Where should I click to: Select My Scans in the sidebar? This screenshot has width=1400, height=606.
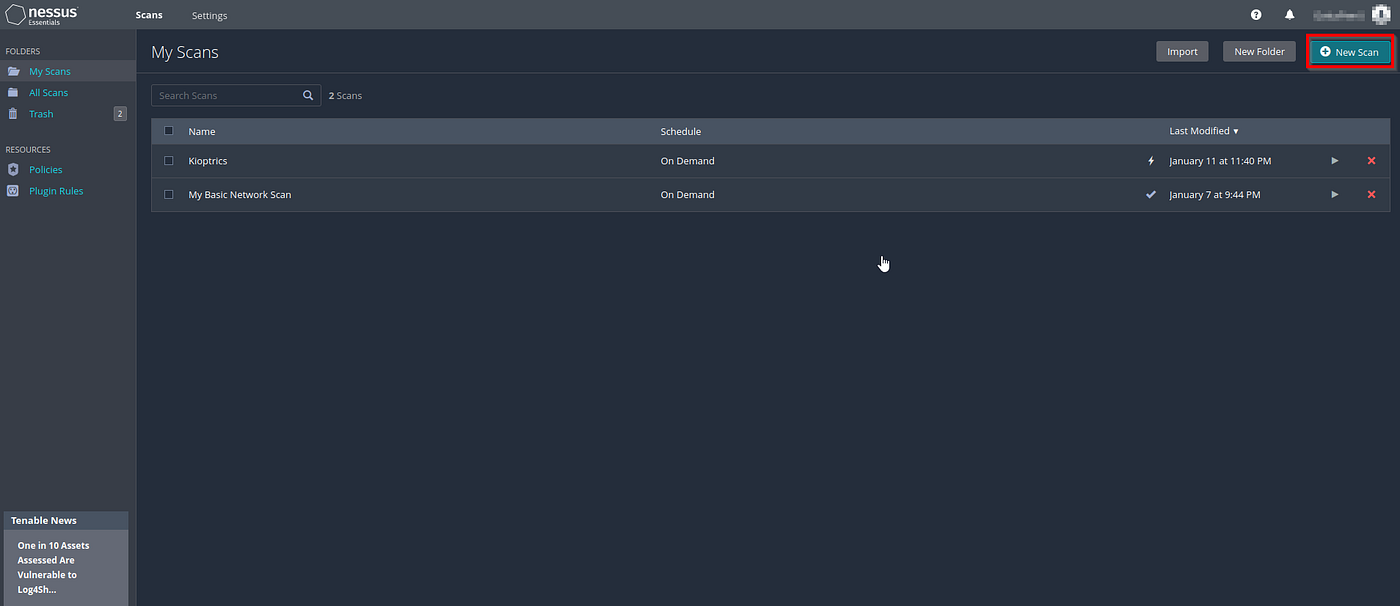[50, 72]
